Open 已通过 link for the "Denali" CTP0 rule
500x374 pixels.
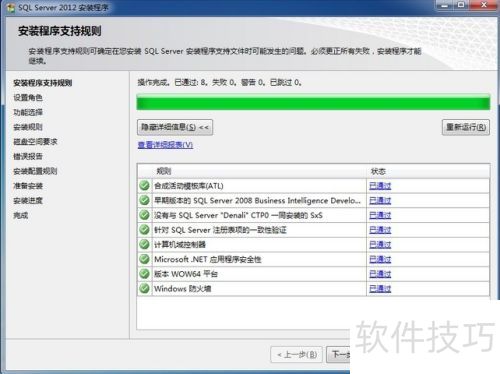coord(380,215)
